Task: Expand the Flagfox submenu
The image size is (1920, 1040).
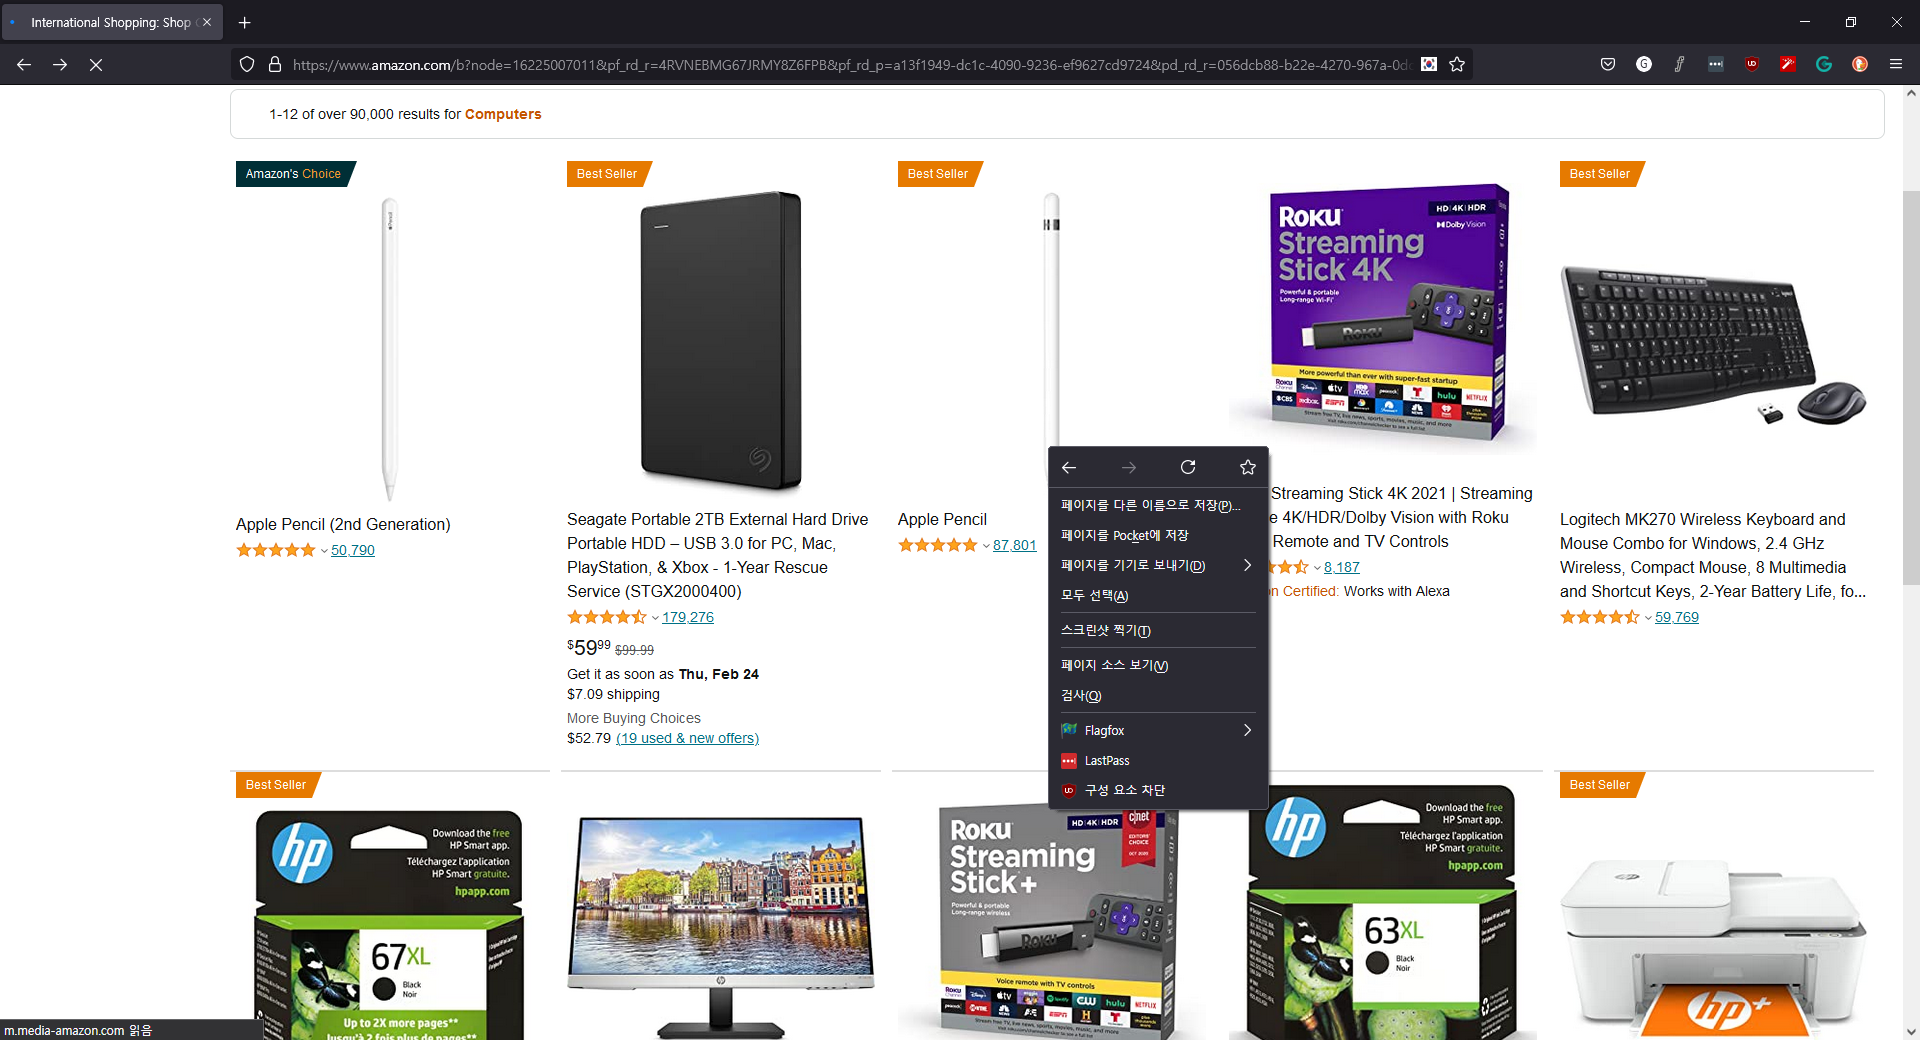Action: (x=1158, y=730)
